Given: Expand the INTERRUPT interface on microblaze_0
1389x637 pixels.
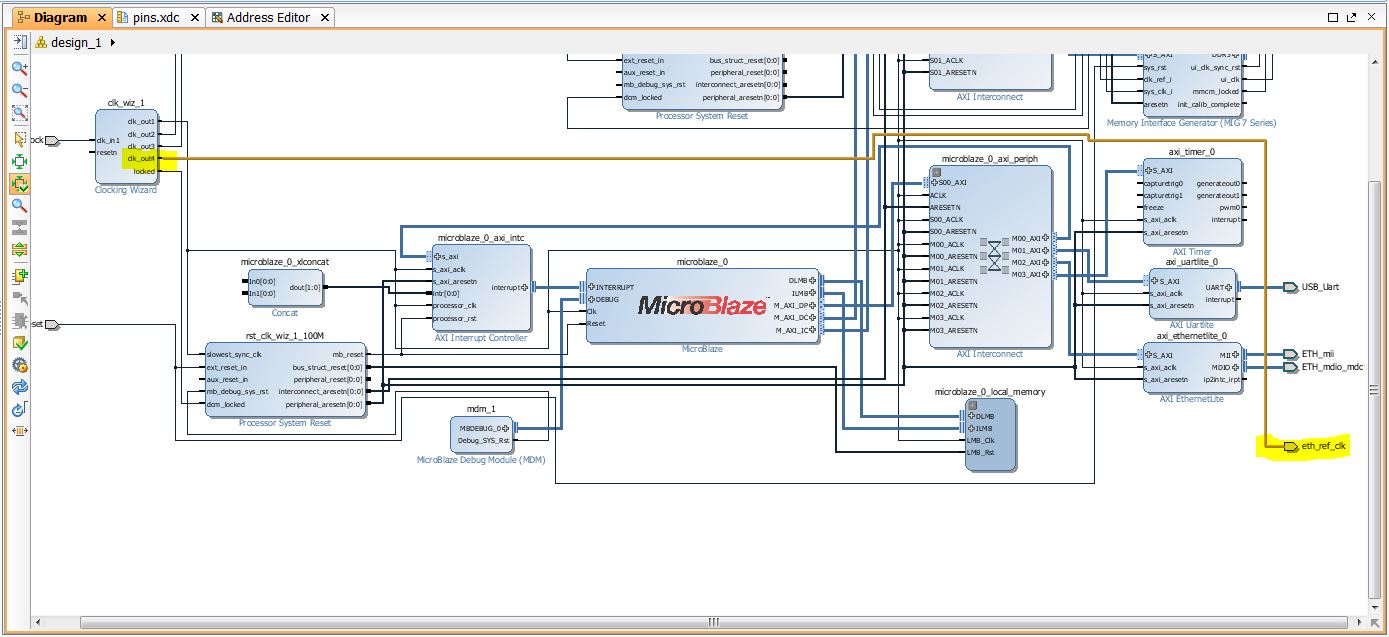Looking at the screenshot, I should coord(592,287).
